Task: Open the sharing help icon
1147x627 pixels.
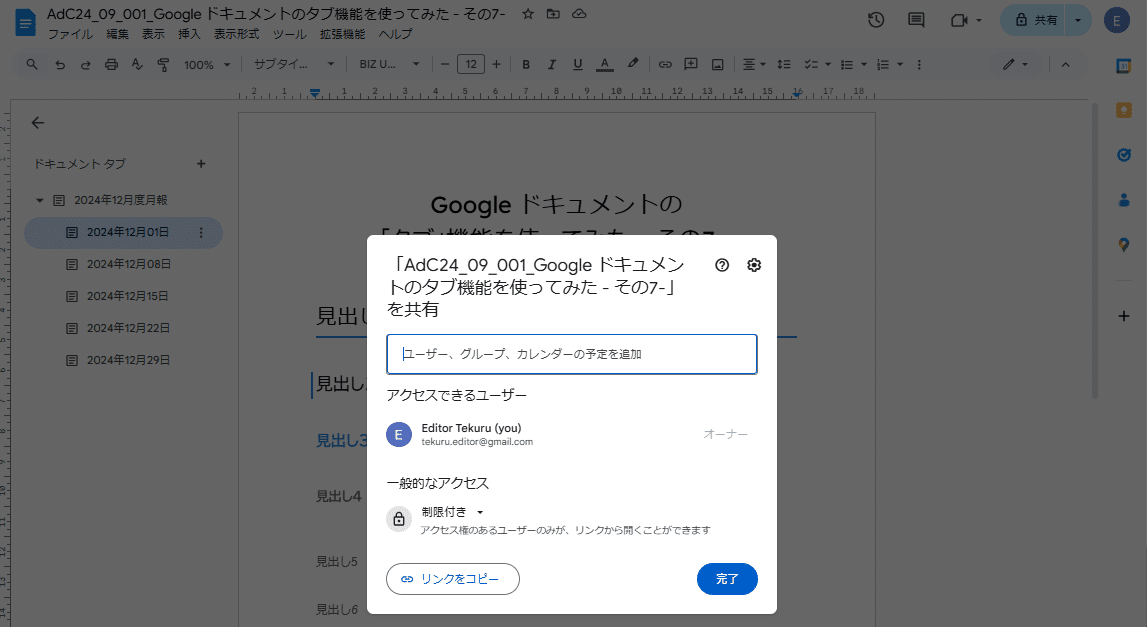Action: 722,265
